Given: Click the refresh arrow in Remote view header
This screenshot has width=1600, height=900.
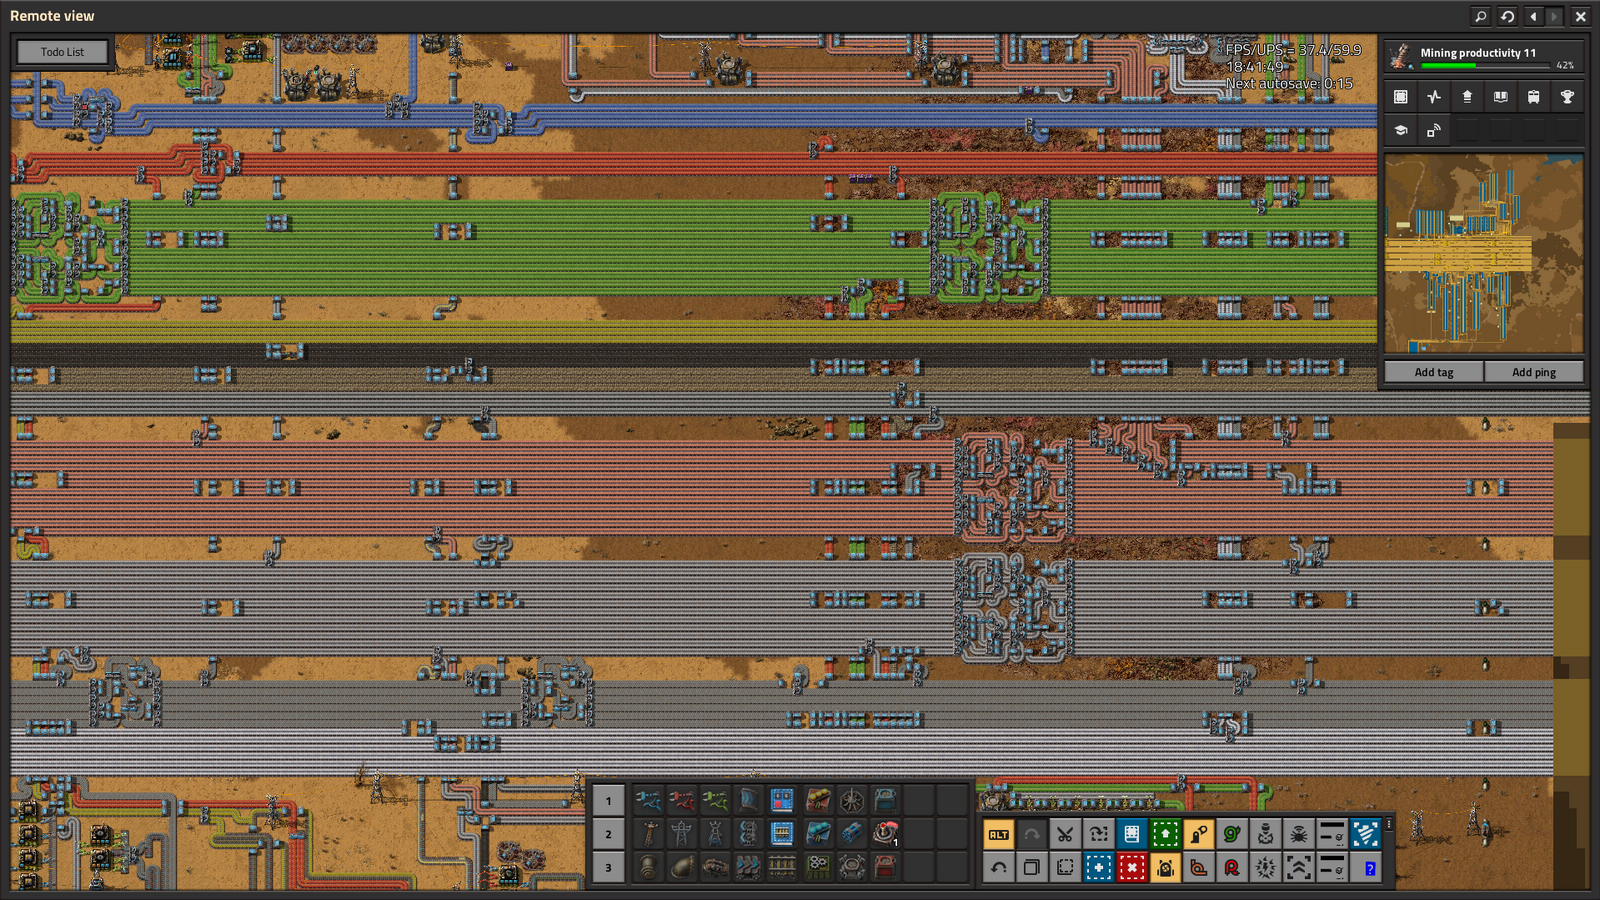Looking at the screenshot, I should [1507, 16].
